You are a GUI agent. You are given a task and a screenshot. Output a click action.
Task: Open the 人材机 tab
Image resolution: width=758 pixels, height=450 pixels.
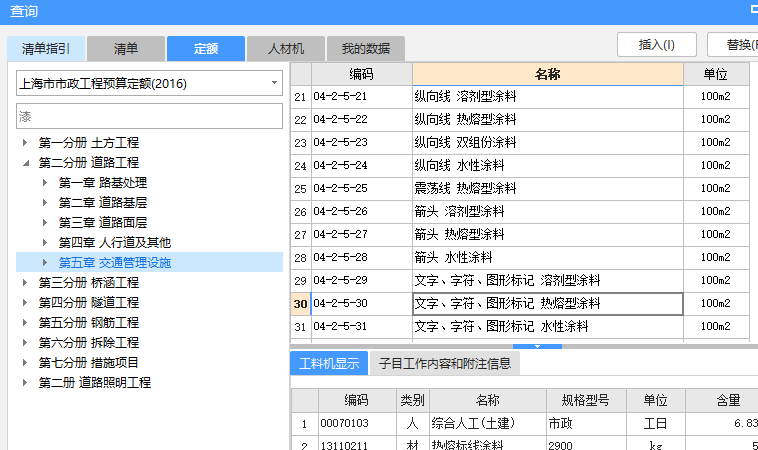pyautogui.click(x=286, y=49)
